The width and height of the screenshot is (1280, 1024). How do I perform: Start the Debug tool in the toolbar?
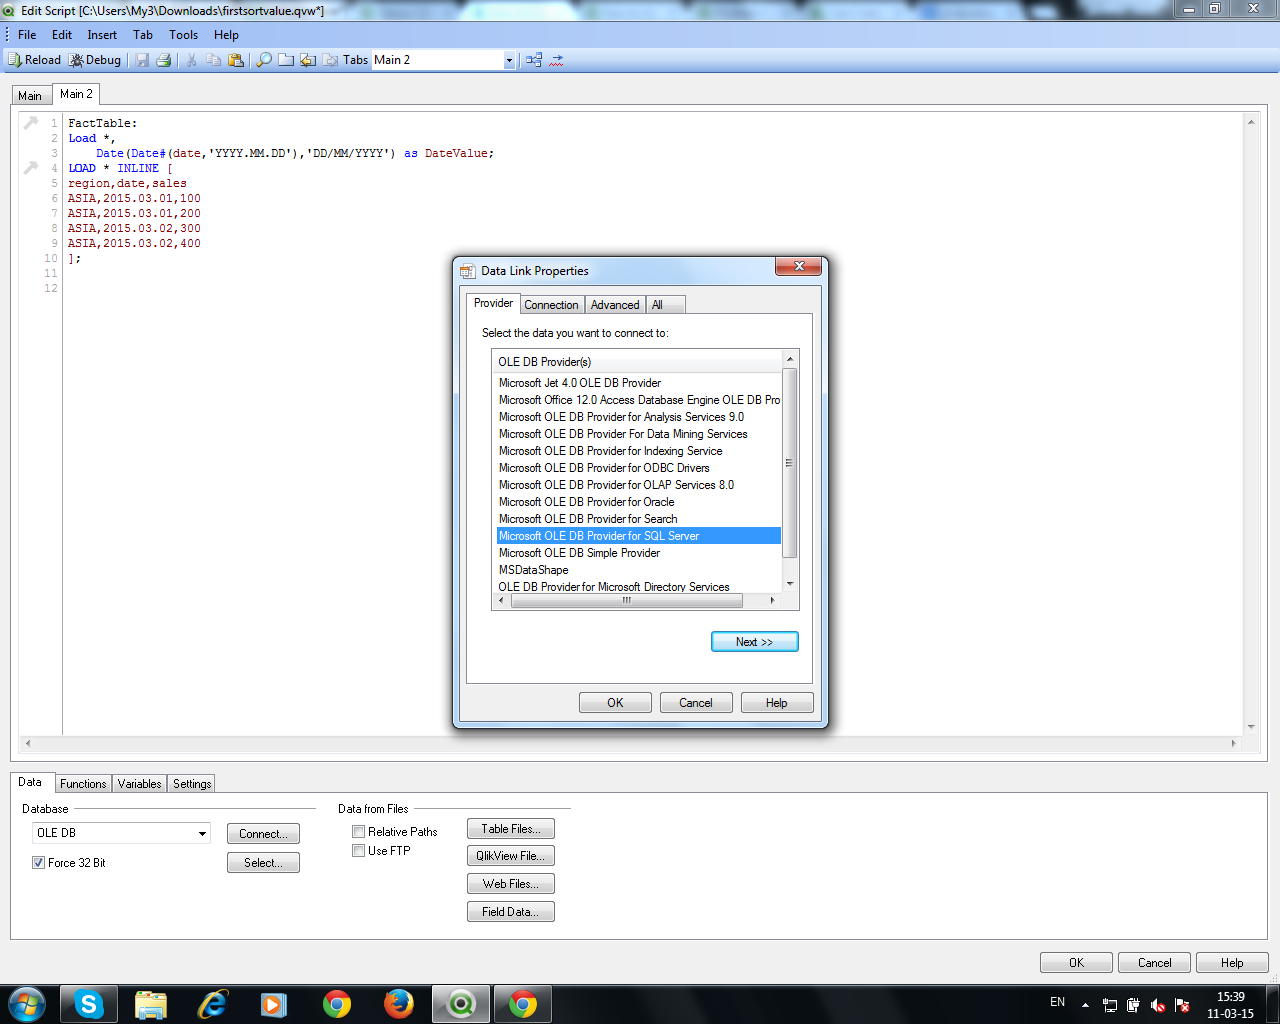[95, 60]
